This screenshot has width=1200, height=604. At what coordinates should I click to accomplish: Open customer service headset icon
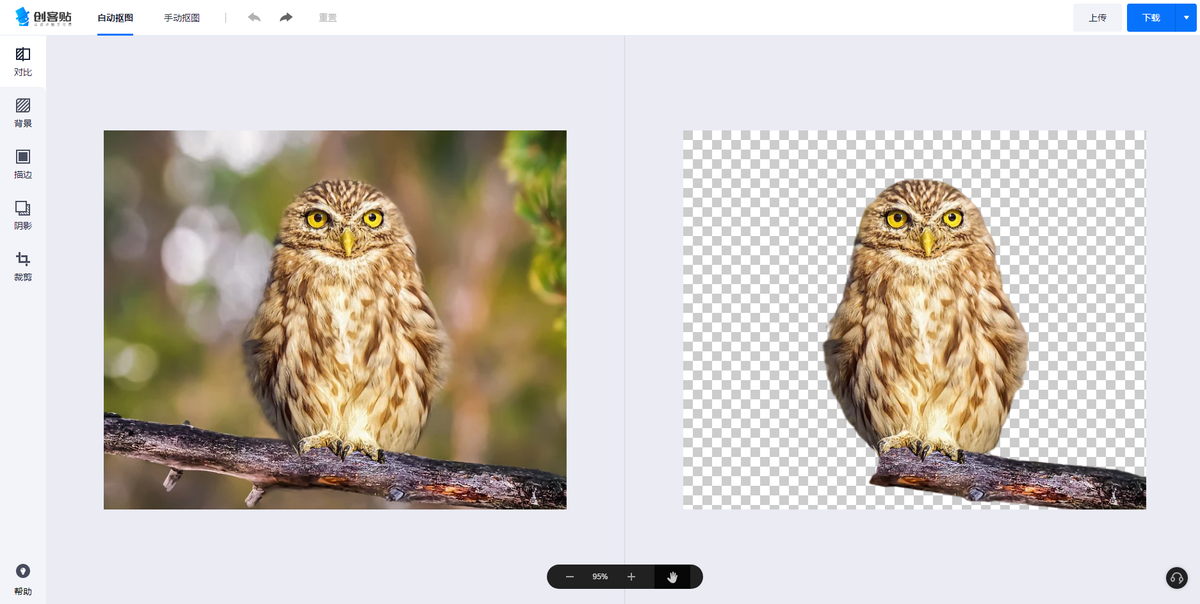(1177, 578)
